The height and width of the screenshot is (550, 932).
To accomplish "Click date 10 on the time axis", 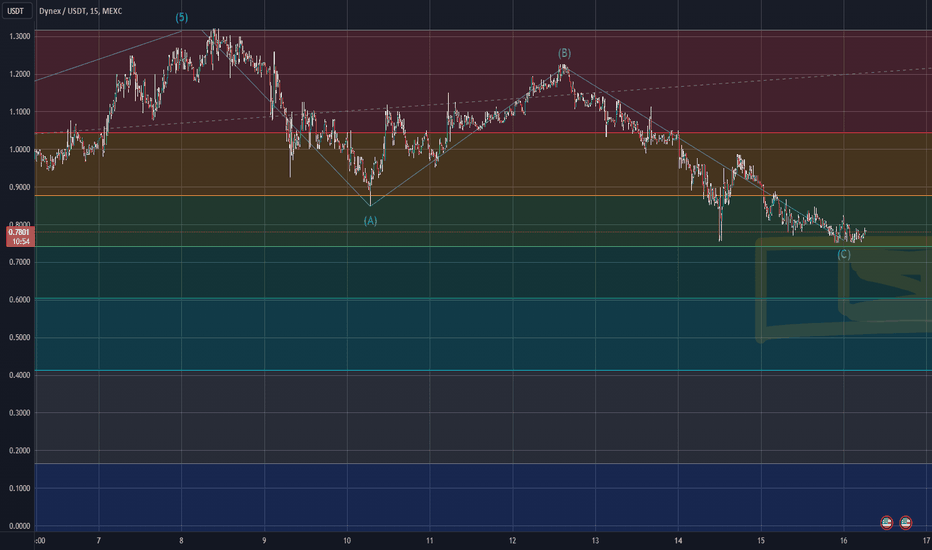I will pyautogui.click(x=347, y=540).
